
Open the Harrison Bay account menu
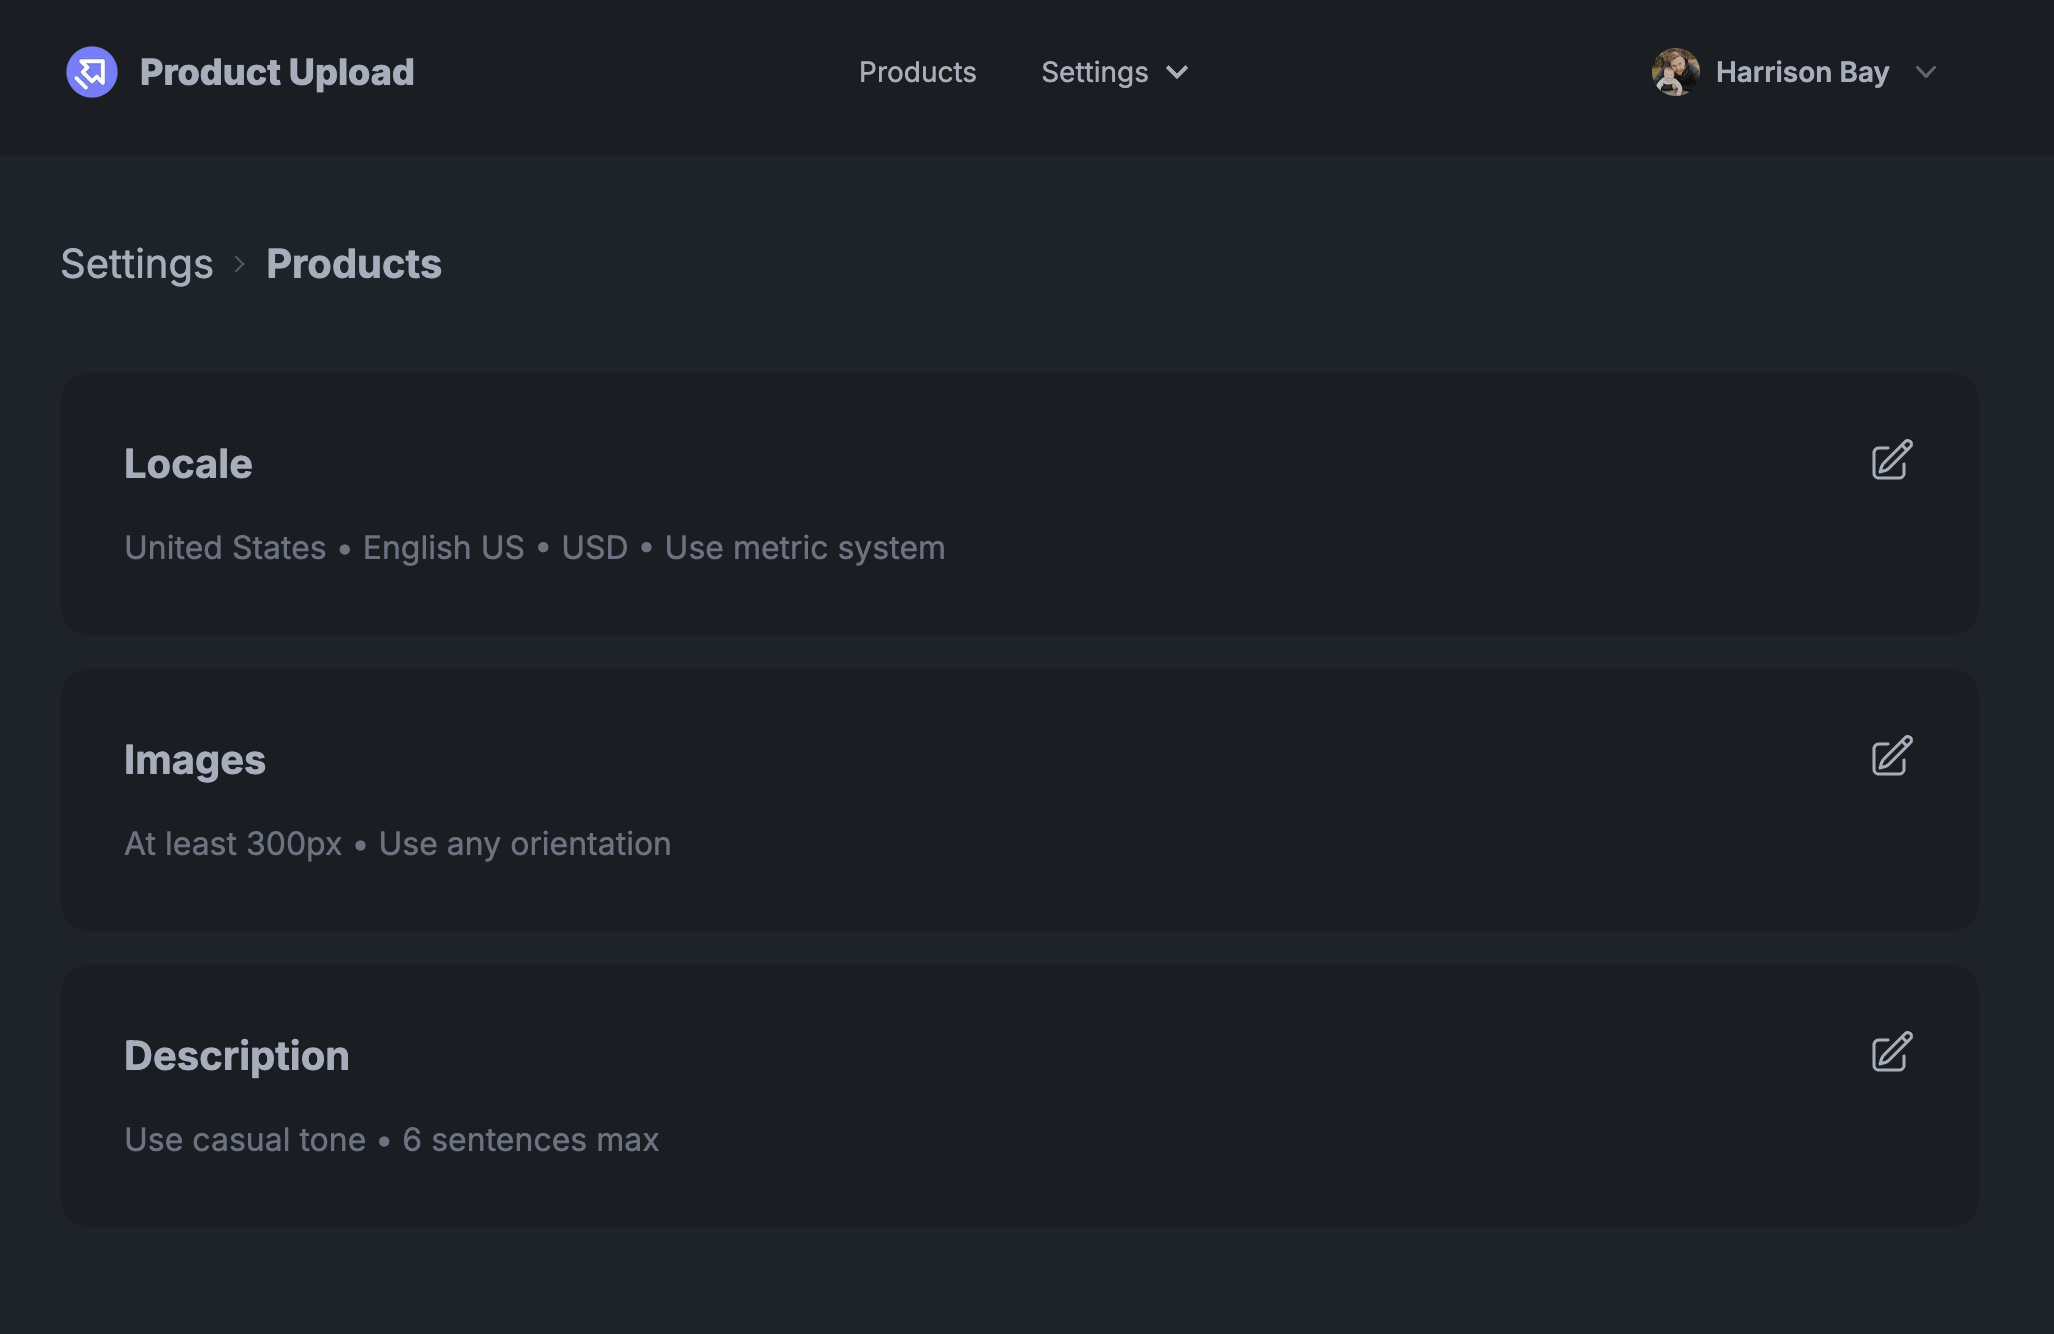1795,72
